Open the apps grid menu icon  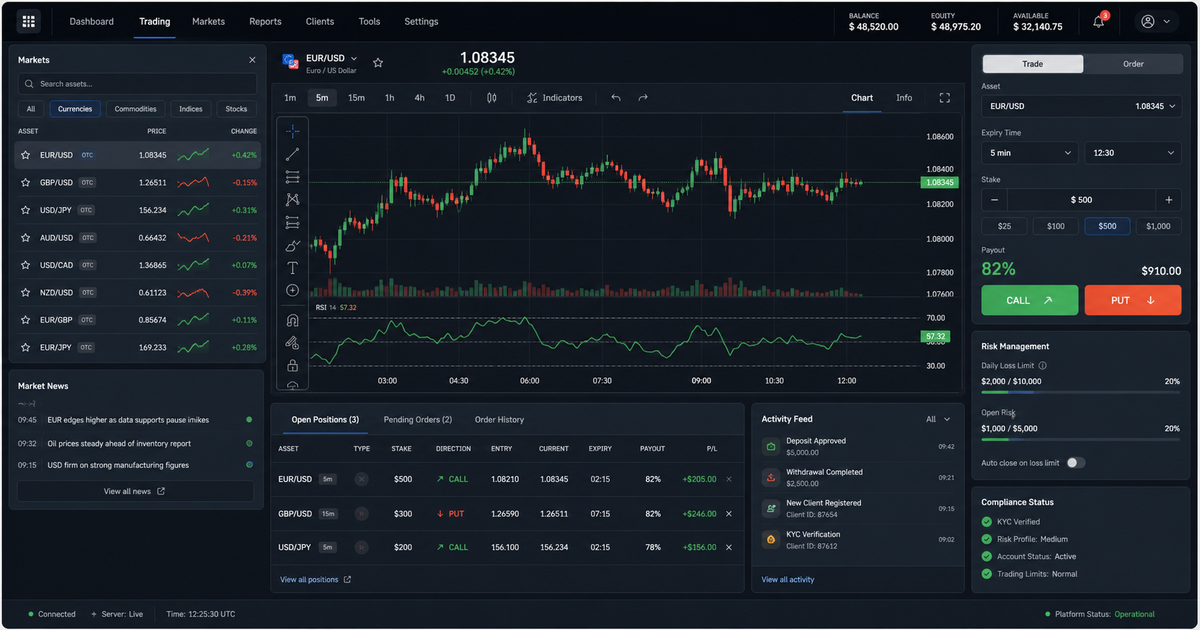click(28, 21)
